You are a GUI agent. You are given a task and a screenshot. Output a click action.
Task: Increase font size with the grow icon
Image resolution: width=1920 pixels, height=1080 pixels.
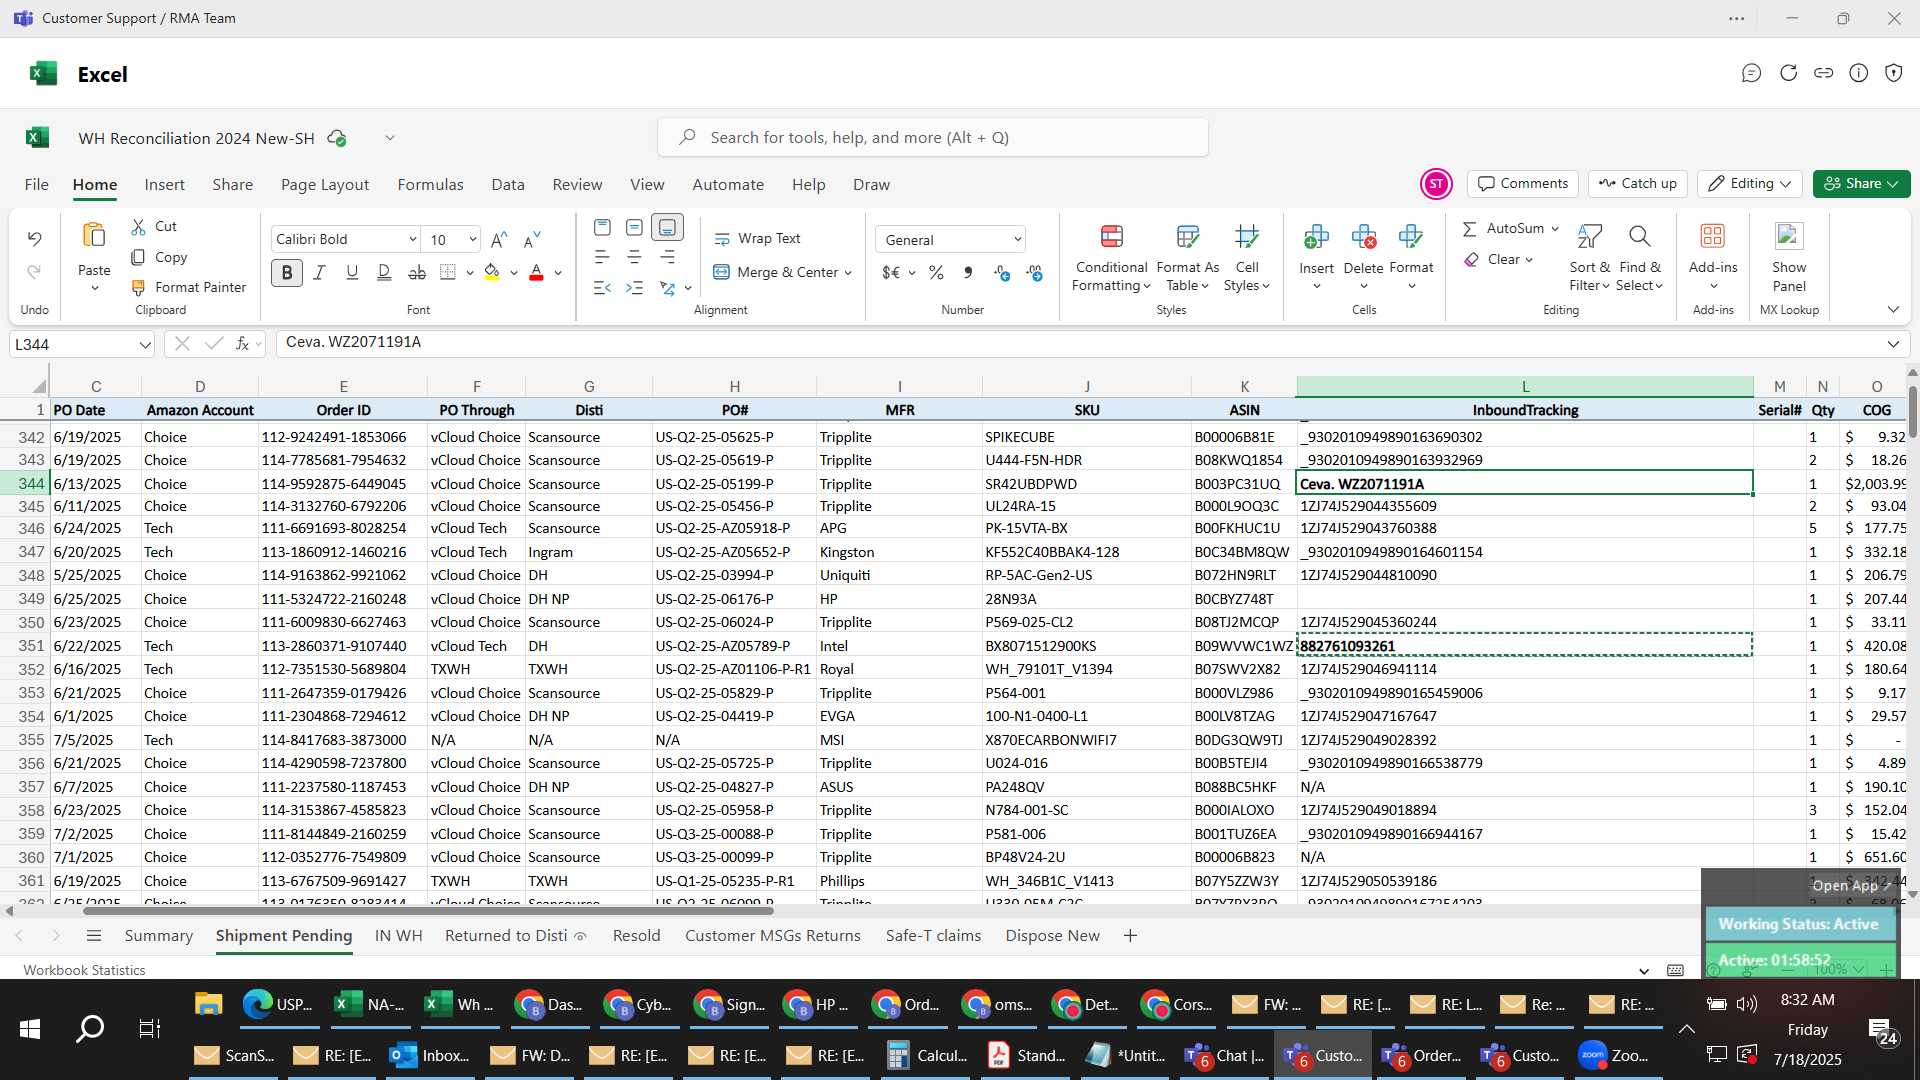coord(499,240)
